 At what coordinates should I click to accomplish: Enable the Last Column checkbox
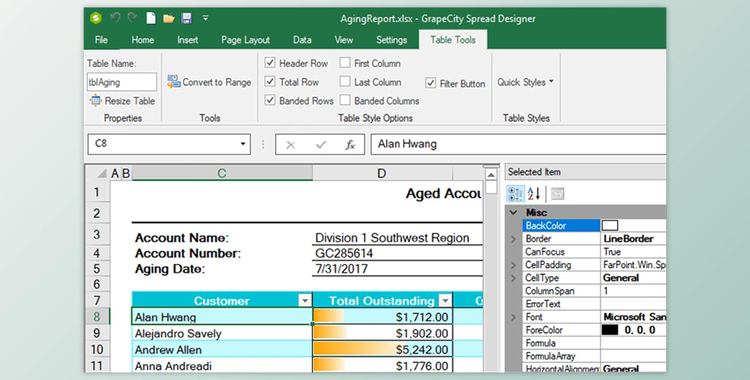tap(345, 81)
